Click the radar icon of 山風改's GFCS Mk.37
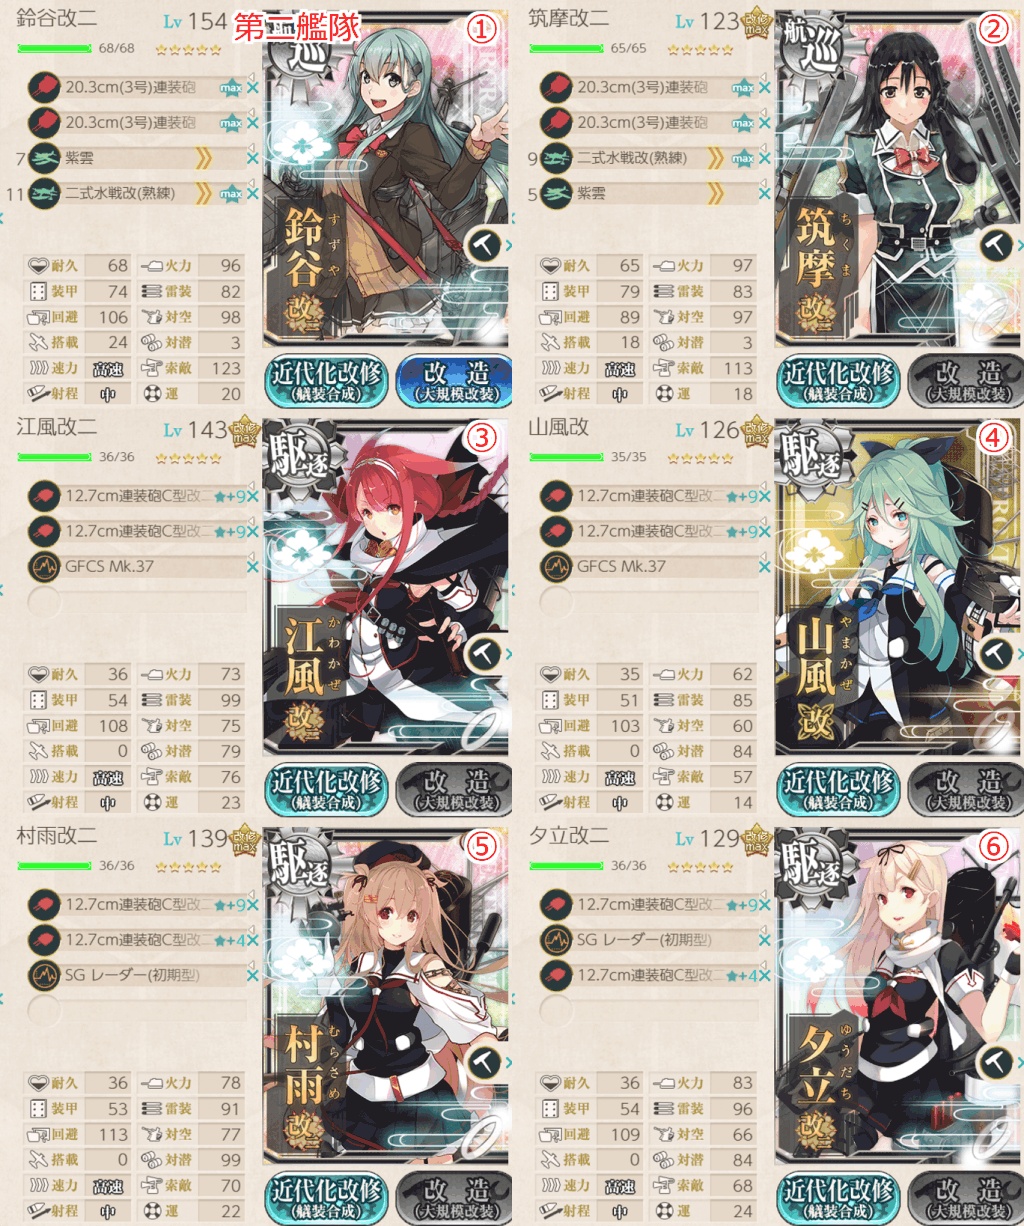 [x=556, y=567]
